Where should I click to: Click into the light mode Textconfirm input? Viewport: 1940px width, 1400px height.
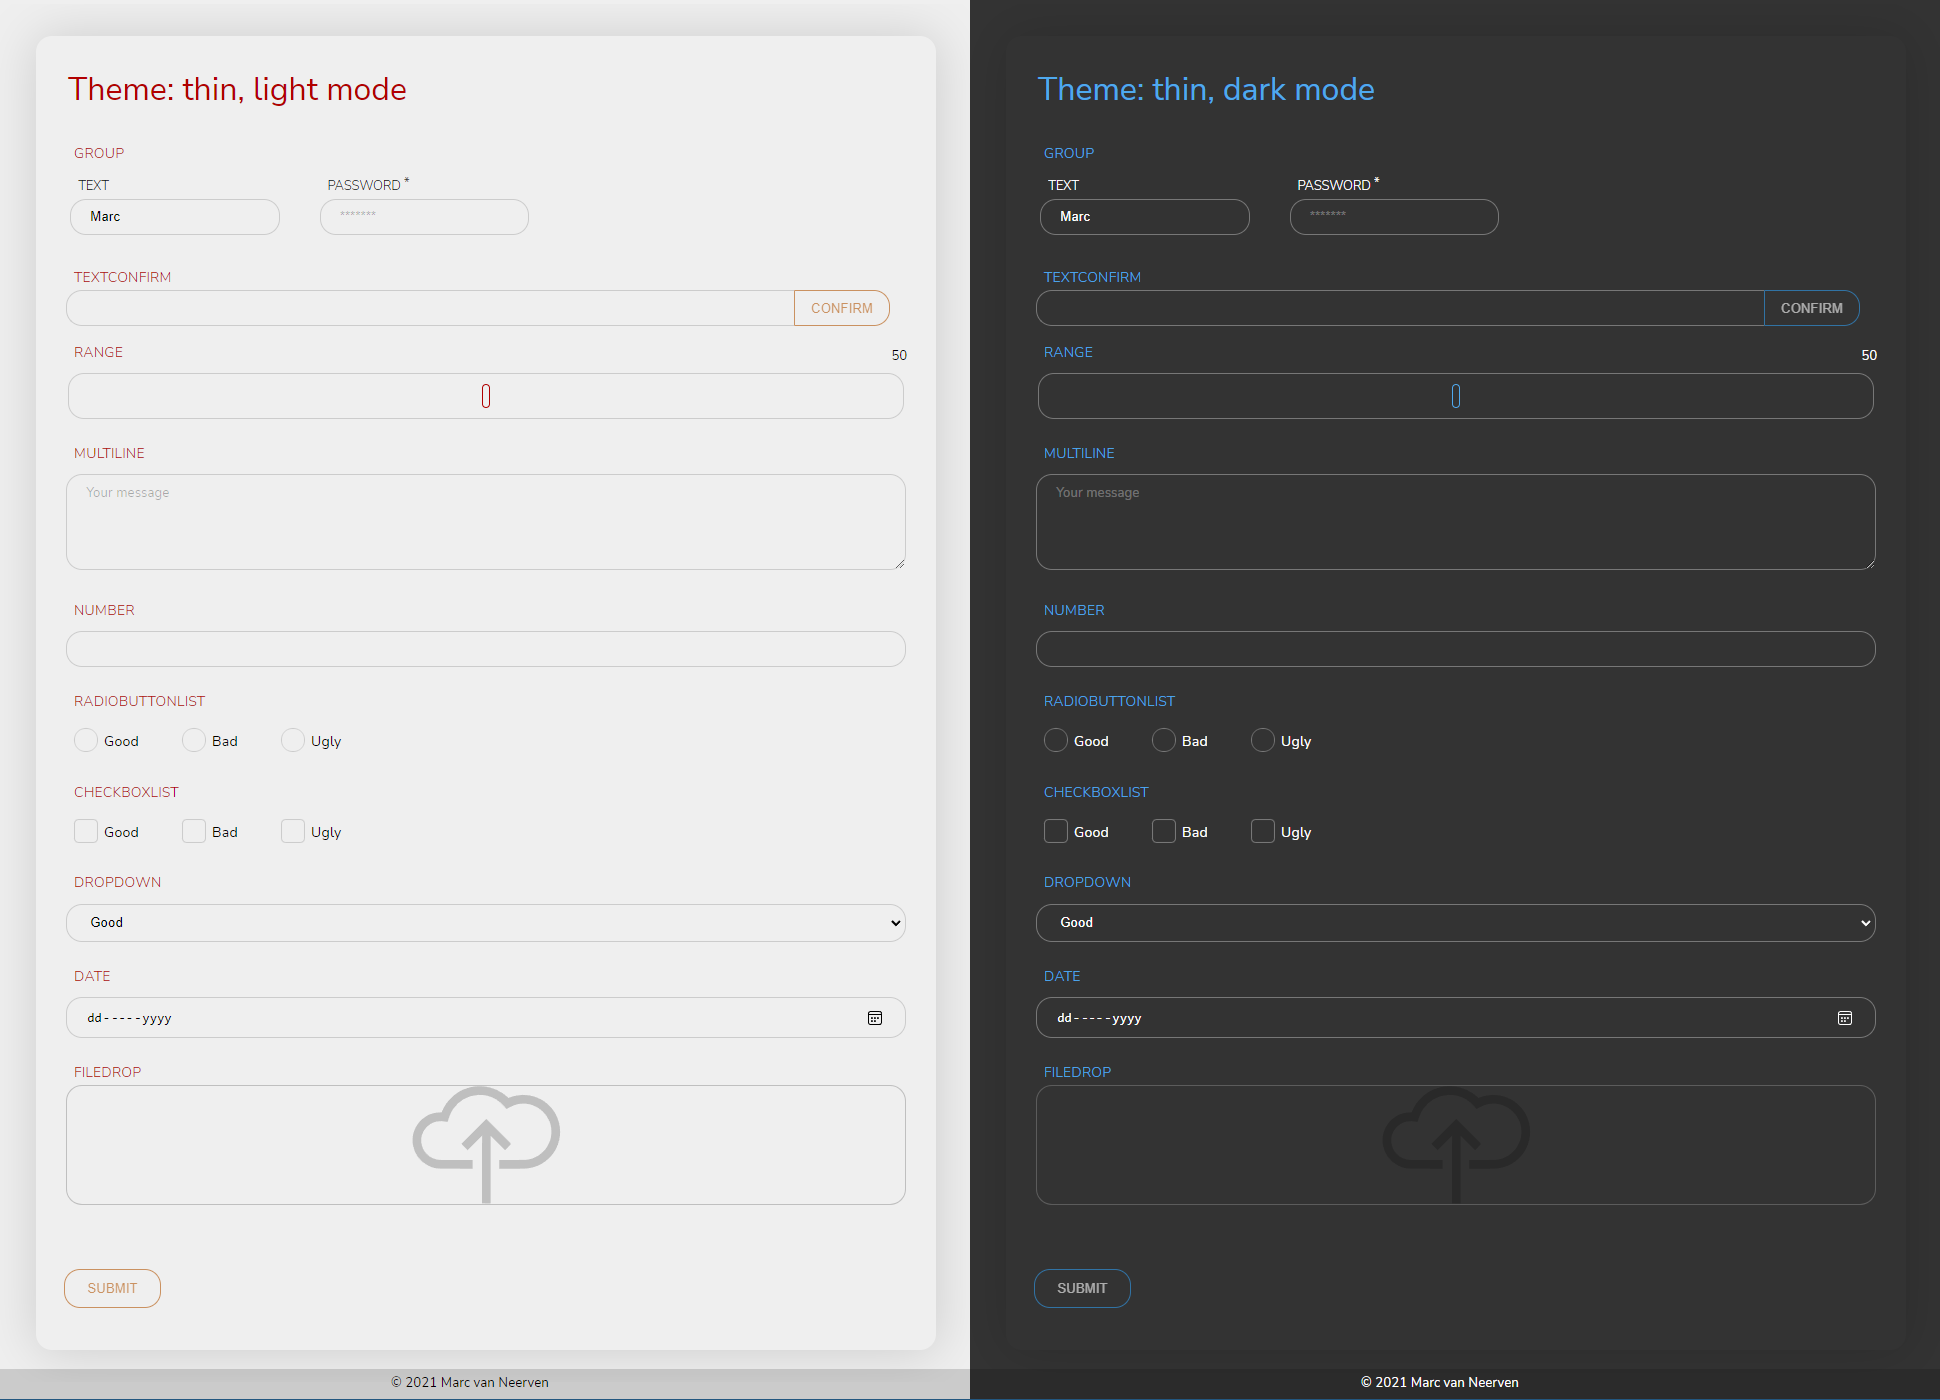pos(430,308)
